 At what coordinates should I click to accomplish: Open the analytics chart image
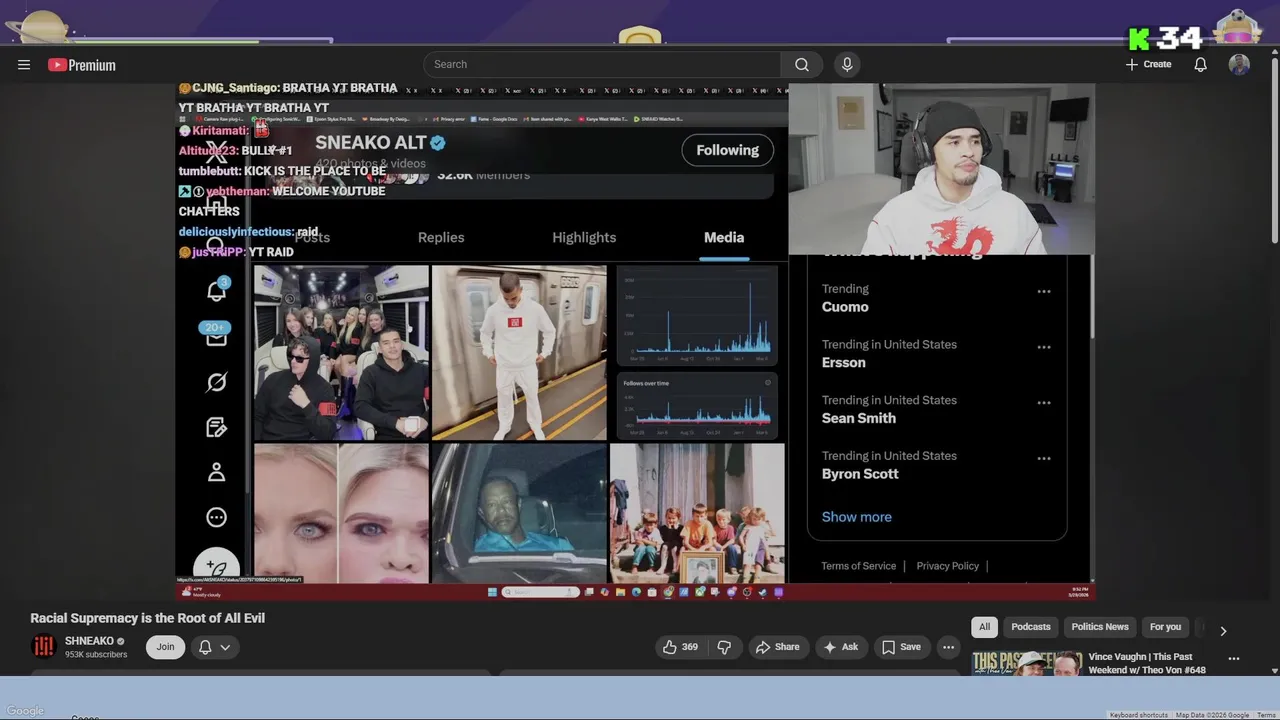(x=697, y=352)
